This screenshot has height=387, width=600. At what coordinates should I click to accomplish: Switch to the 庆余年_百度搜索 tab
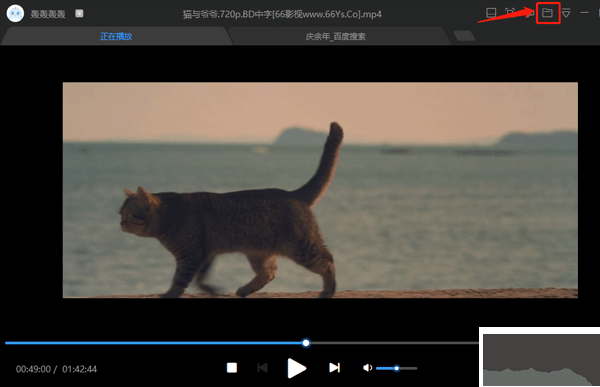(336, 37)
